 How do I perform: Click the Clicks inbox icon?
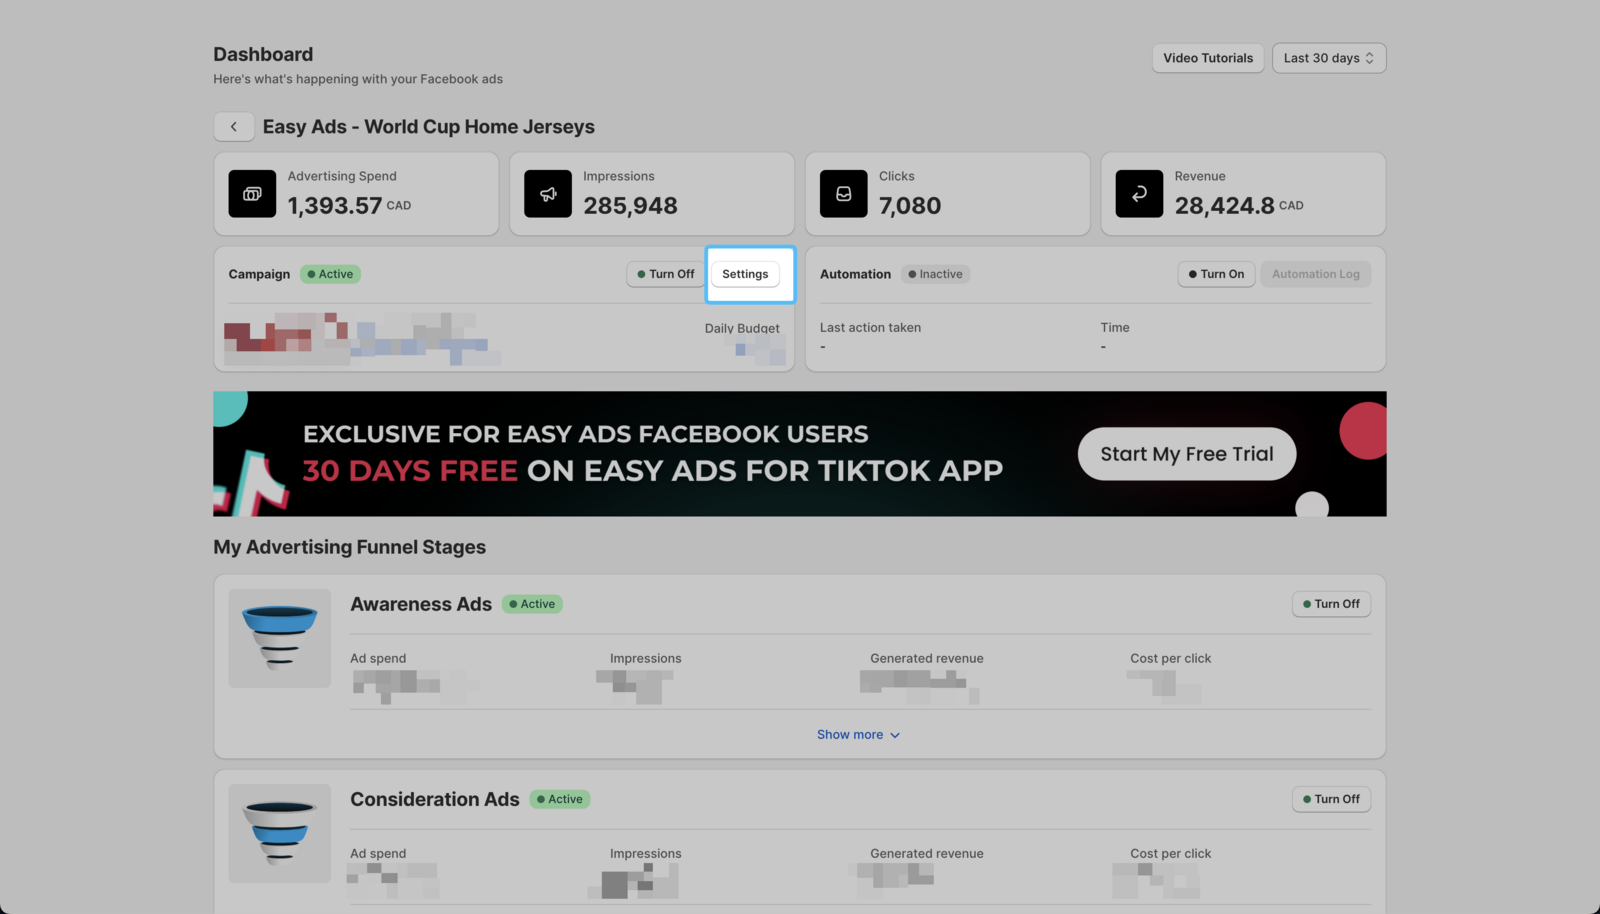[843, 194]
